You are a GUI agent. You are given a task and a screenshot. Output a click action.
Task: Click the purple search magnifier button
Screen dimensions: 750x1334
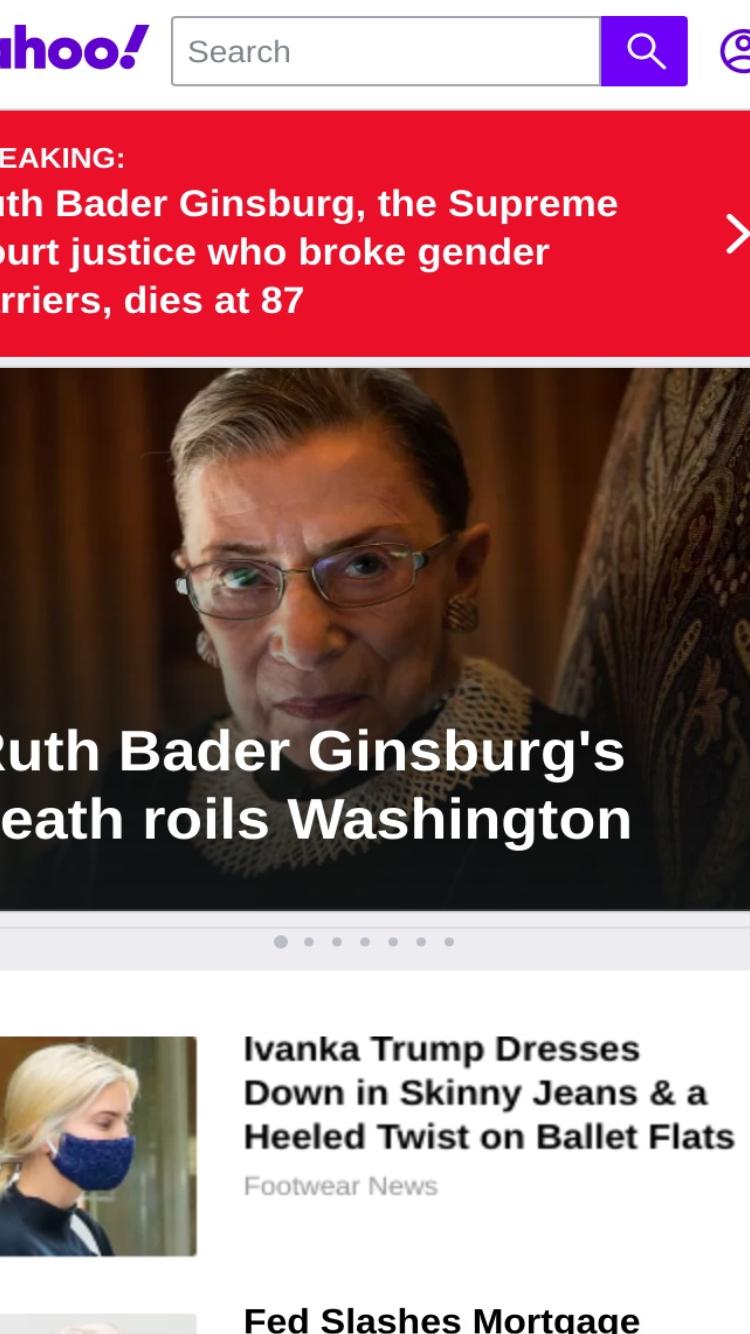point(644,51)
